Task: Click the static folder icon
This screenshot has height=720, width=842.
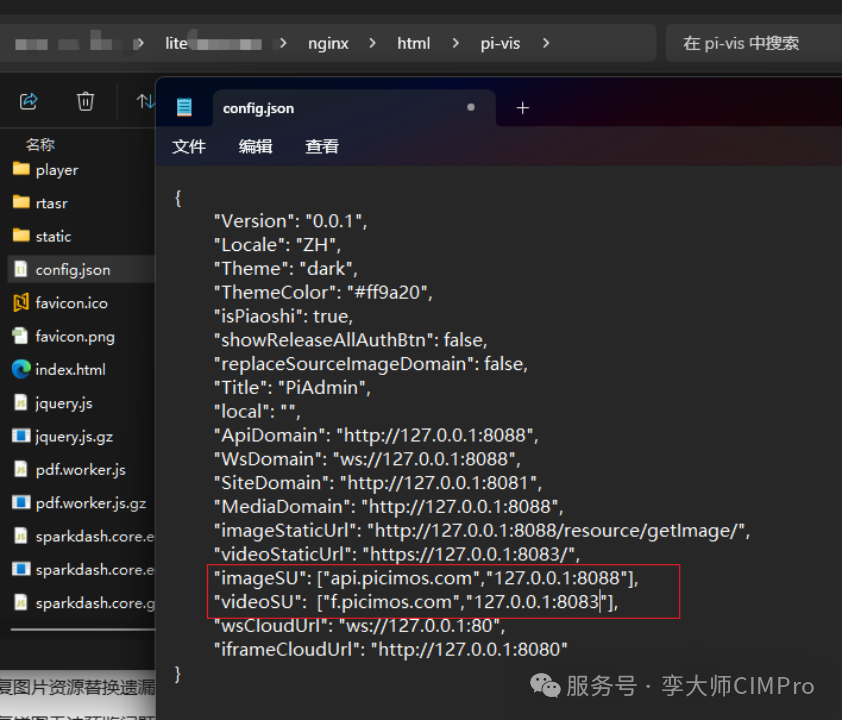Action: click(x=21, y=235)
